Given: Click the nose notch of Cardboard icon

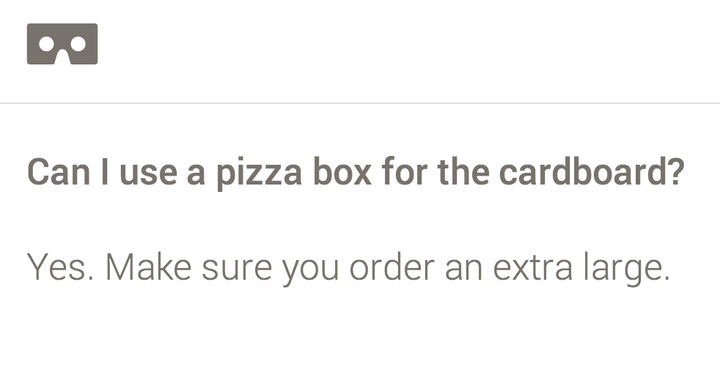Looking at the screenshot, I should (x=62, y=57).
